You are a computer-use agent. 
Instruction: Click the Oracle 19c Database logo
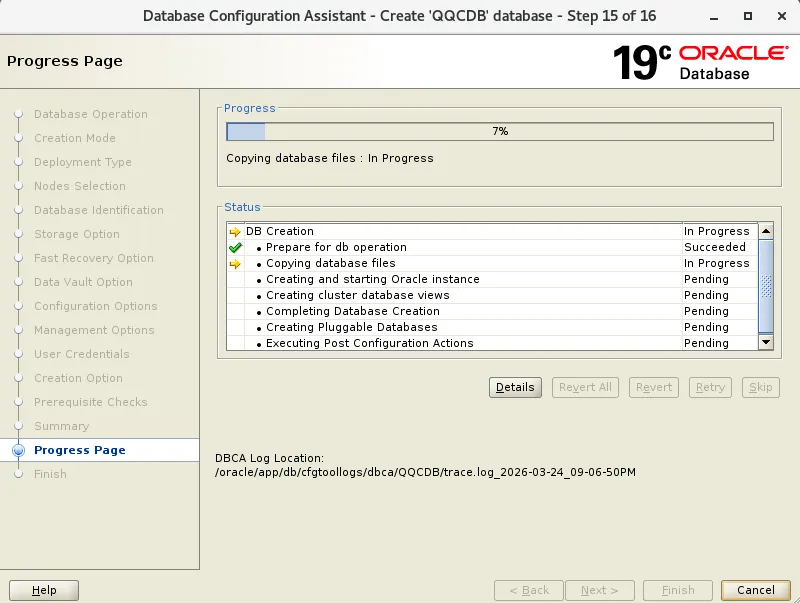[x=701, y=62]
